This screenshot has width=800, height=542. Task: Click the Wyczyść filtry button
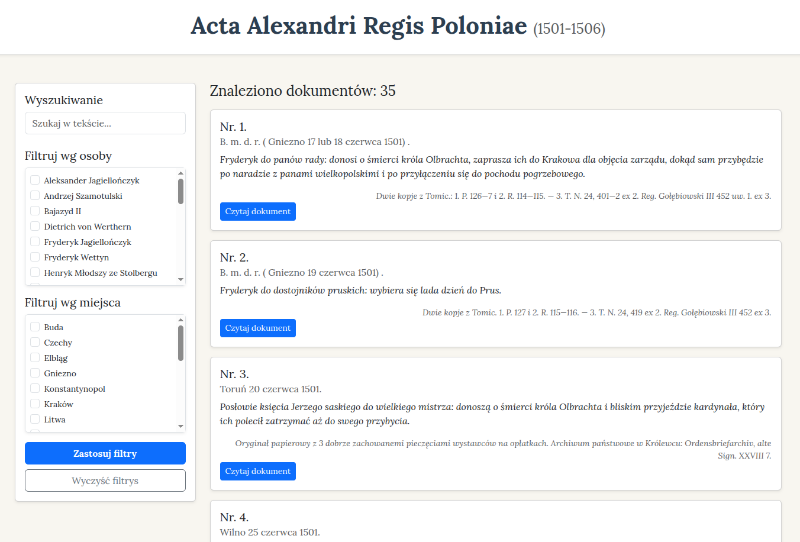coord(105,481)
